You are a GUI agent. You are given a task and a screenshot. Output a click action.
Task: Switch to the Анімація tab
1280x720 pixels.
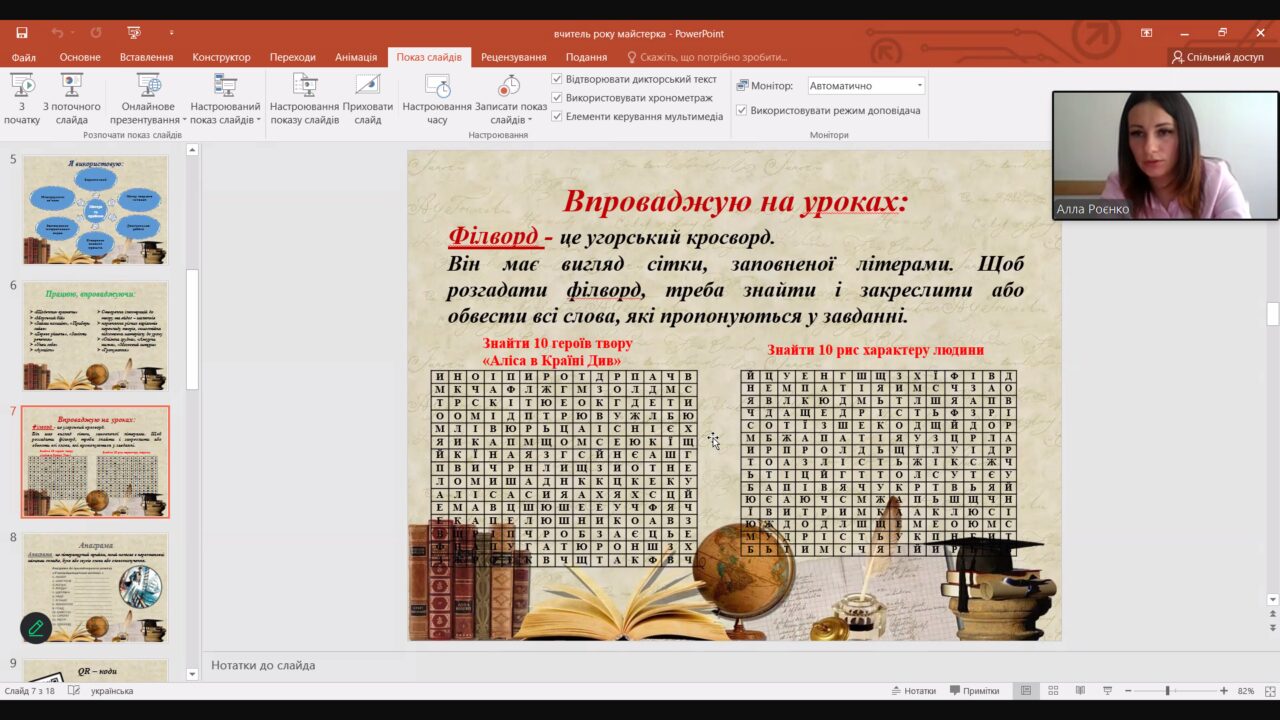pos(356,58)
